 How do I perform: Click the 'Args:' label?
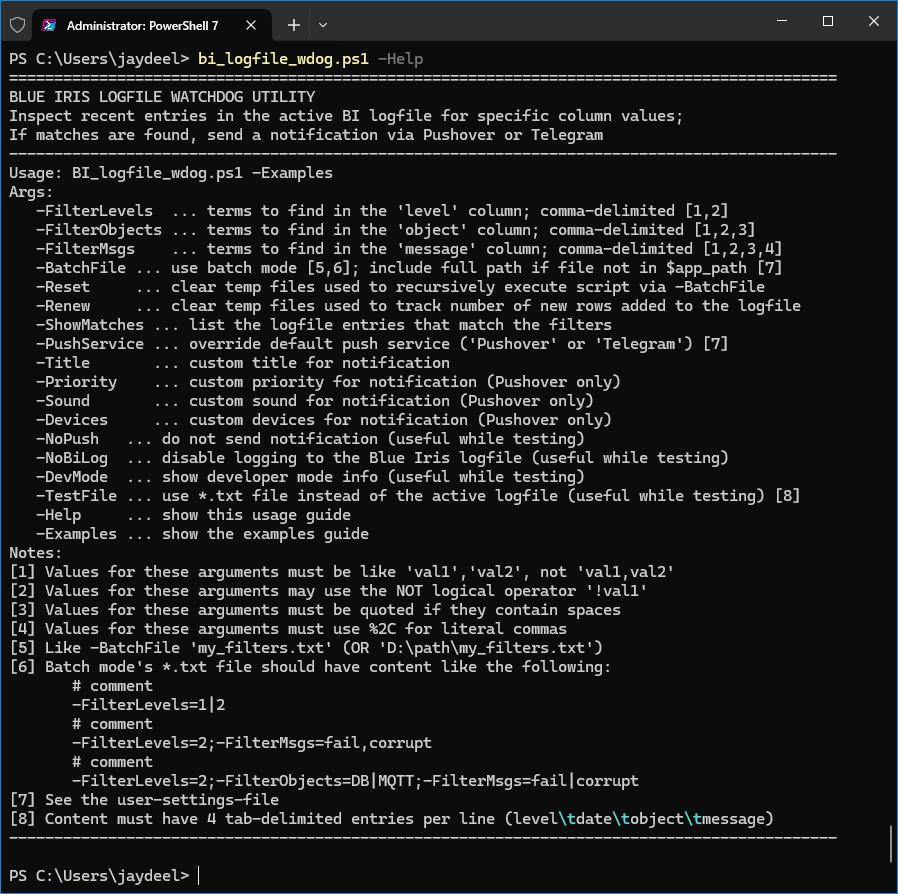[x=31, y=192]
